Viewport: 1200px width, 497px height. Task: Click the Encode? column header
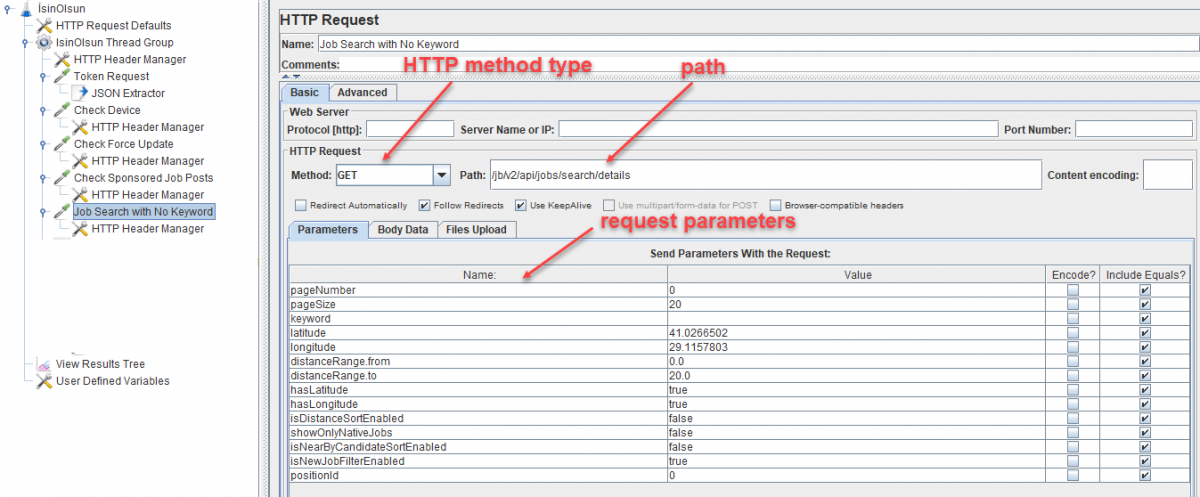coord(1073,275)
